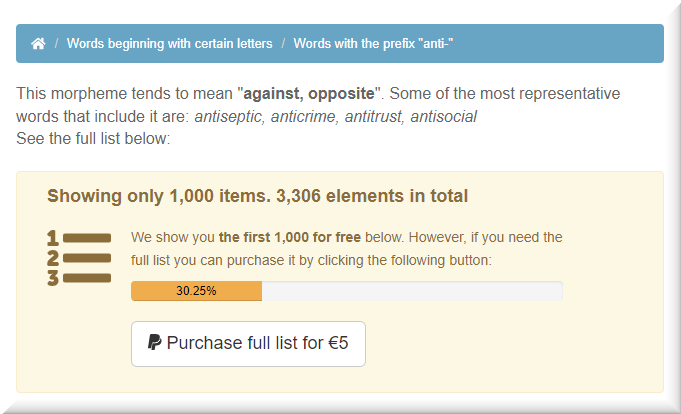Image resolution: width=681 pixels, height=414 pixels.
Task: Click the bold "against, opposite" text
Action: coord(307,94)
